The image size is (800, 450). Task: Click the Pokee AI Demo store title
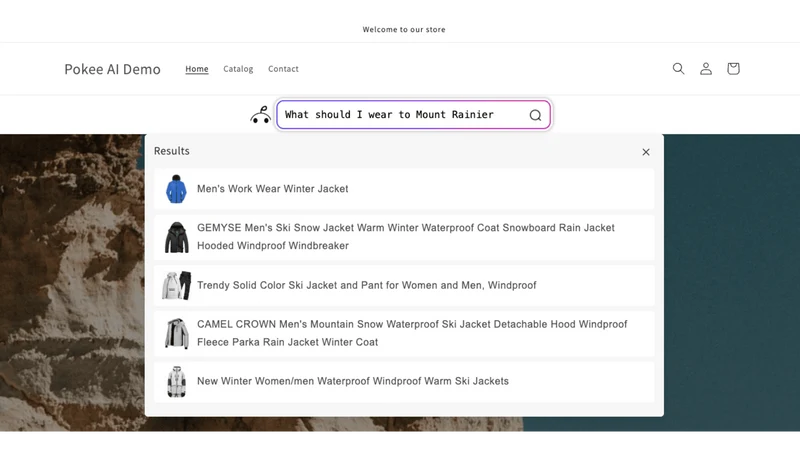point(112,69)
